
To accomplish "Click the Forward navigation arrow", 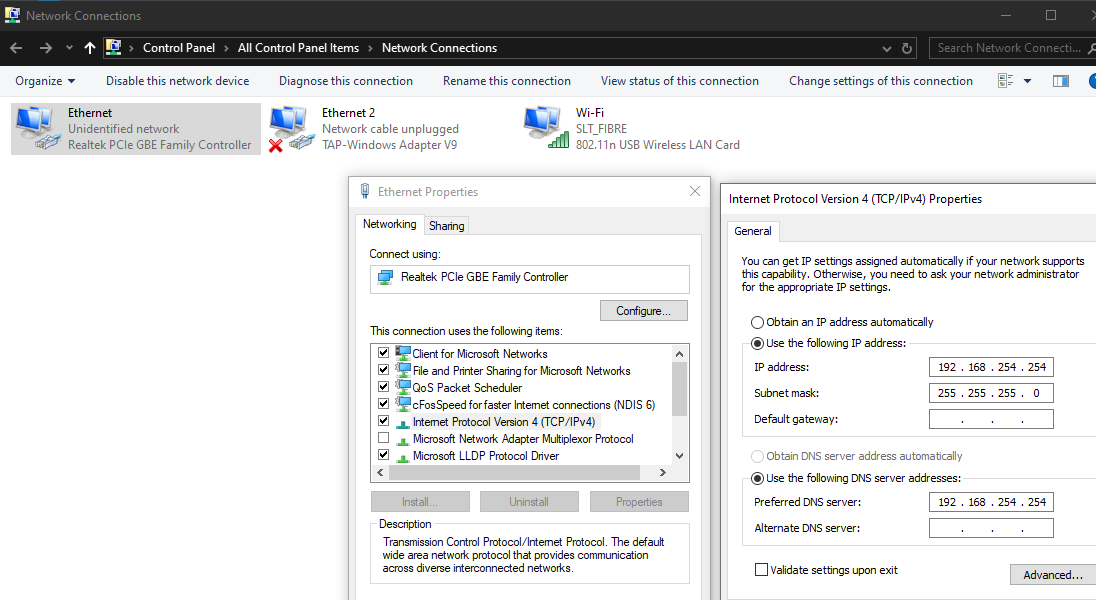I will click(46, 48).
